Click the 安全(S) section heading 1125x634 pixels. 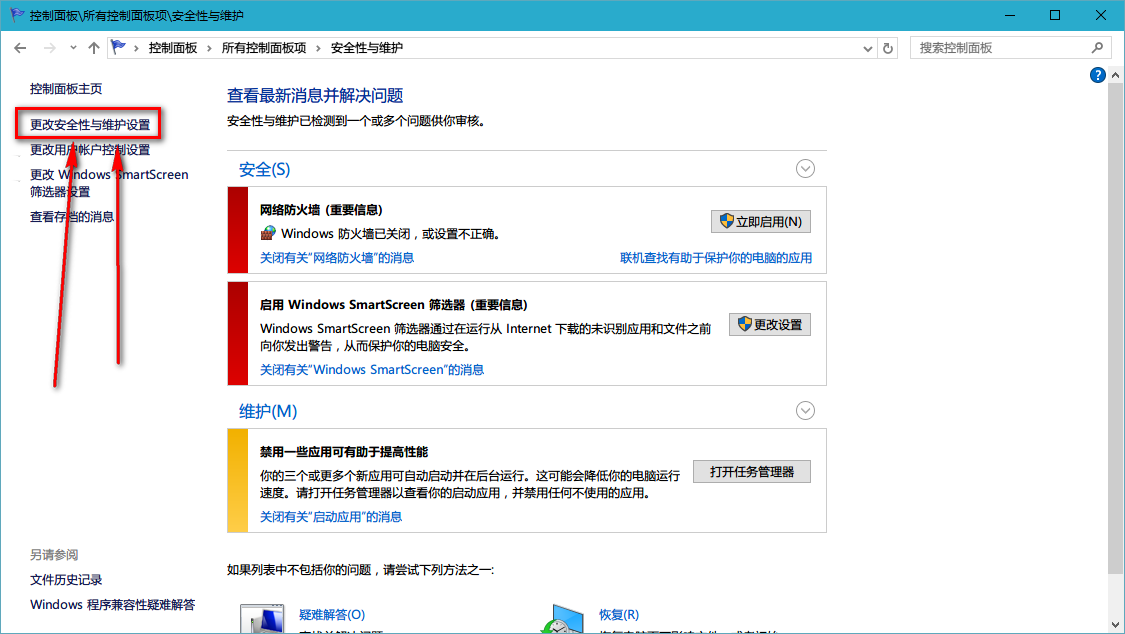click(x=265, y=169)
